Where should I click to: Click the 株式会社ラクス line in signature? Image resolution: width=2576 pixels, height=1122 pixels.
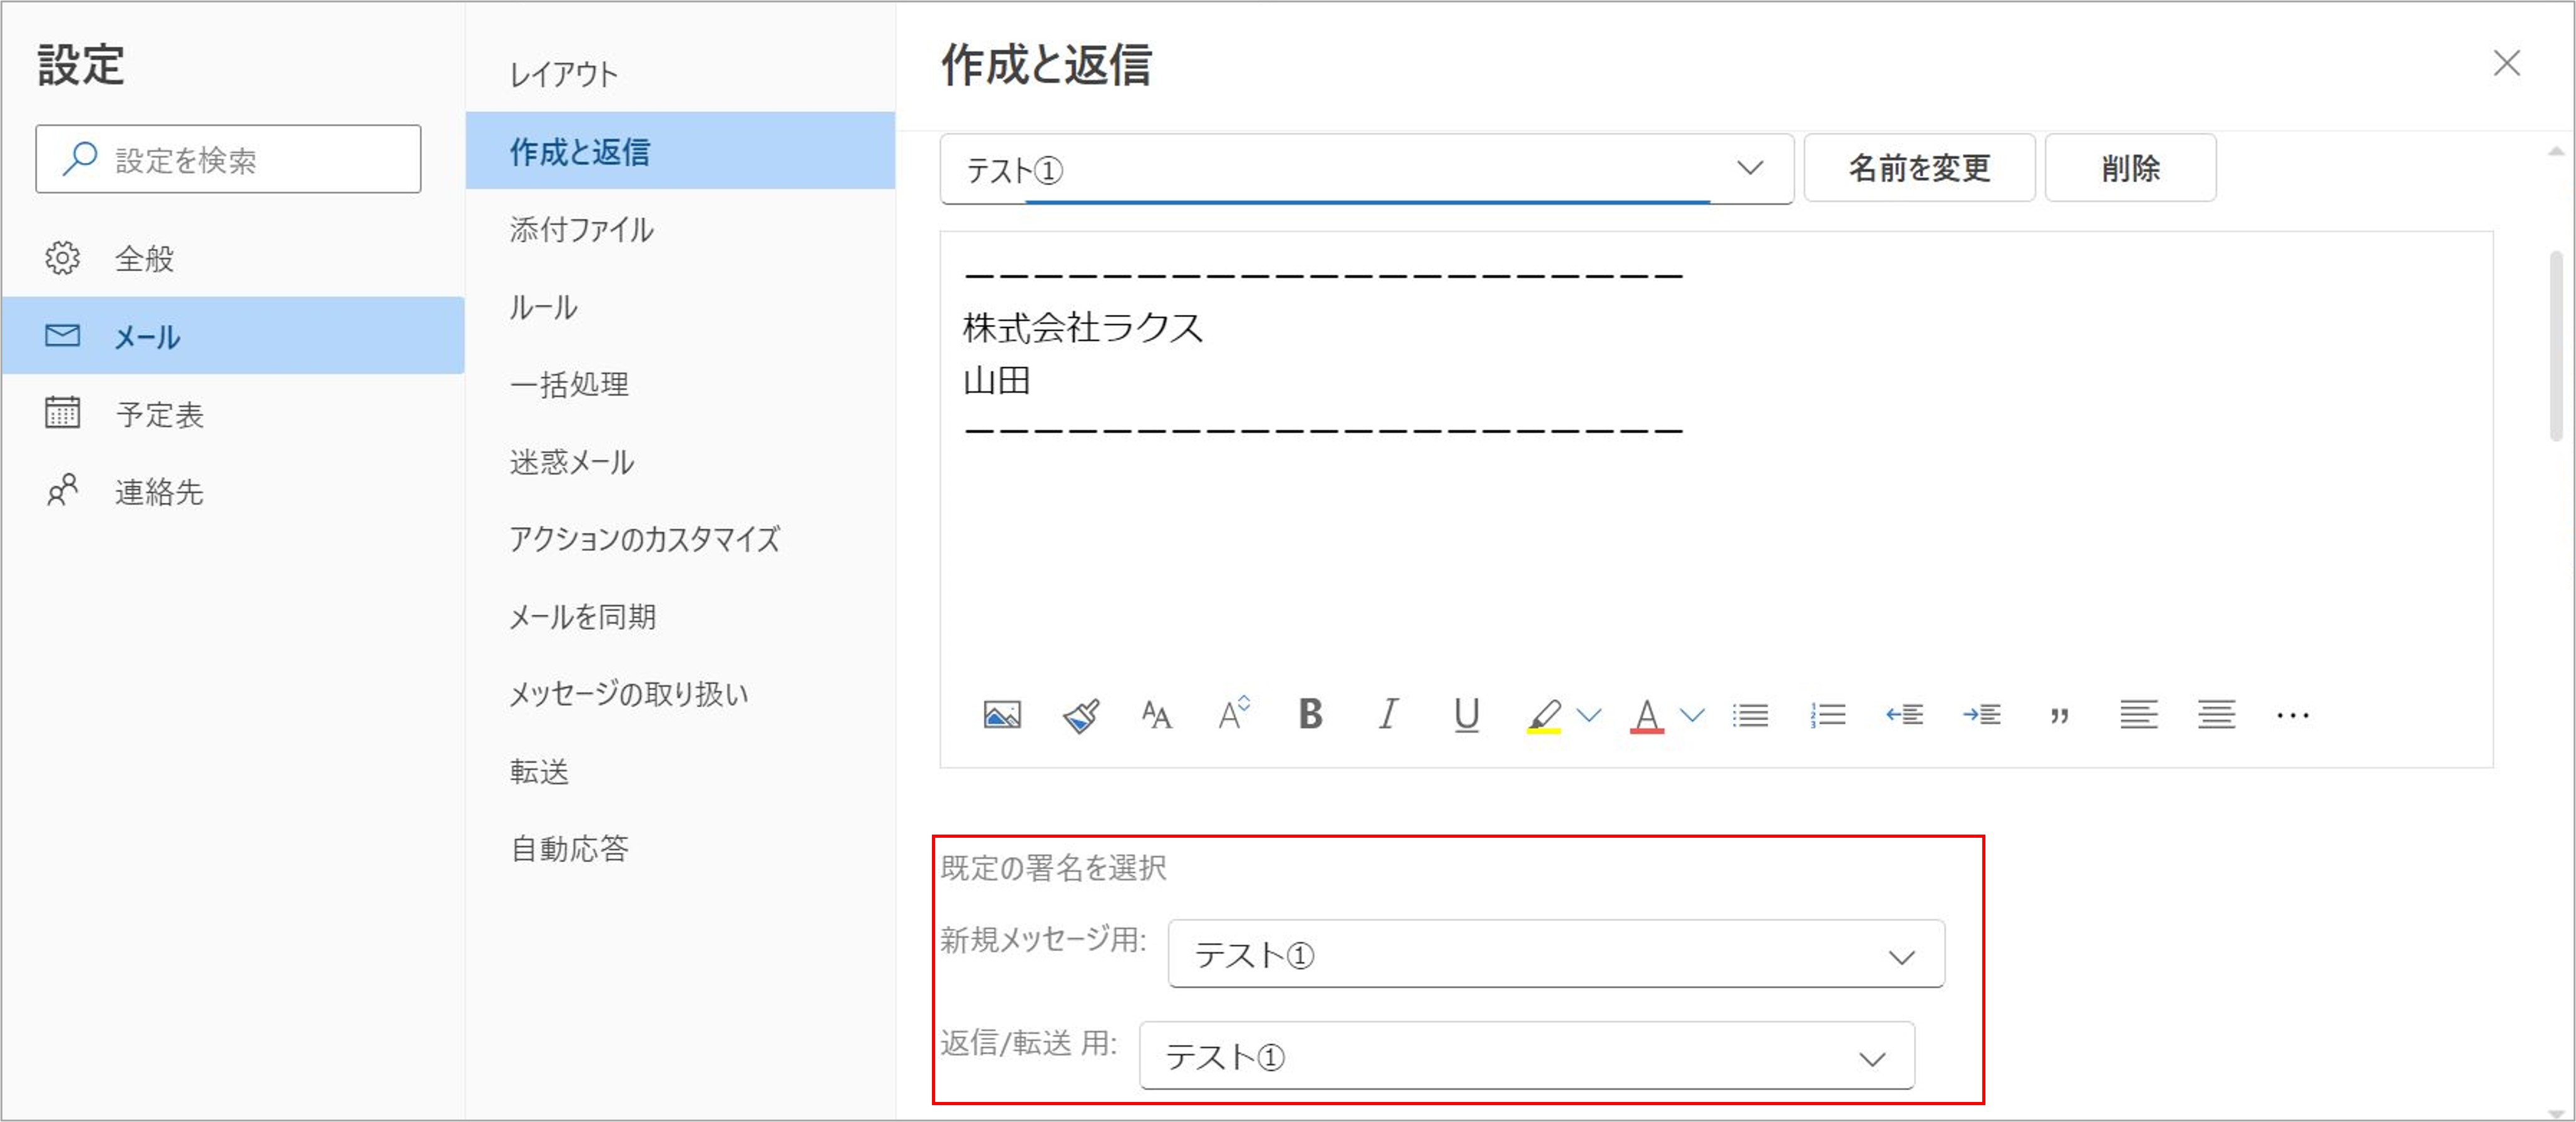[x=1083, y=328]
